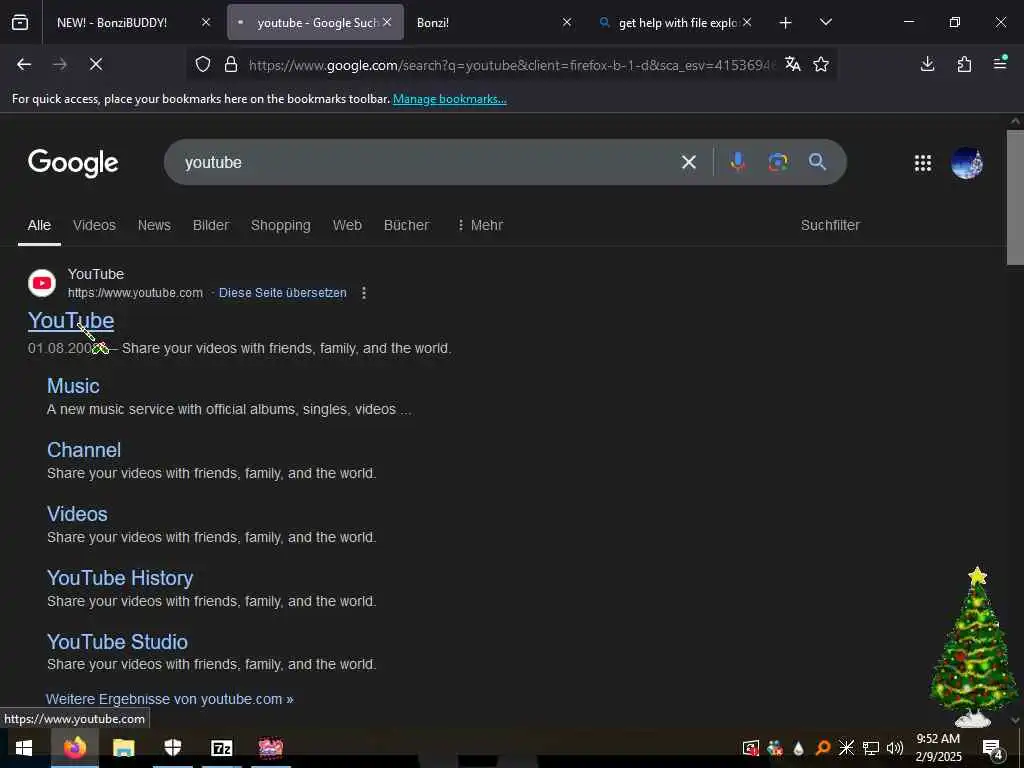Close the NEW! - BonziBUDDY! tab

coord(206,22)
